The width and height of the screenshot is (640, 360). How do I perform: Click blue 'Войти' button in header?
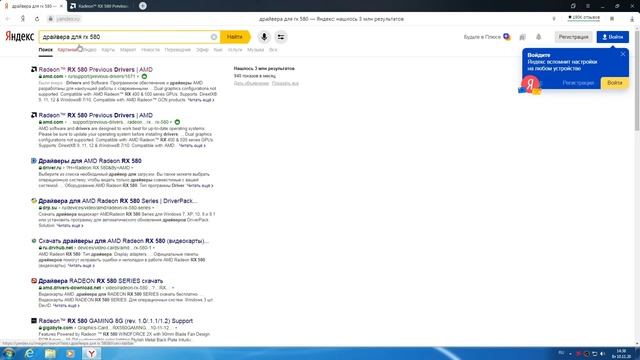pos(613,37)
